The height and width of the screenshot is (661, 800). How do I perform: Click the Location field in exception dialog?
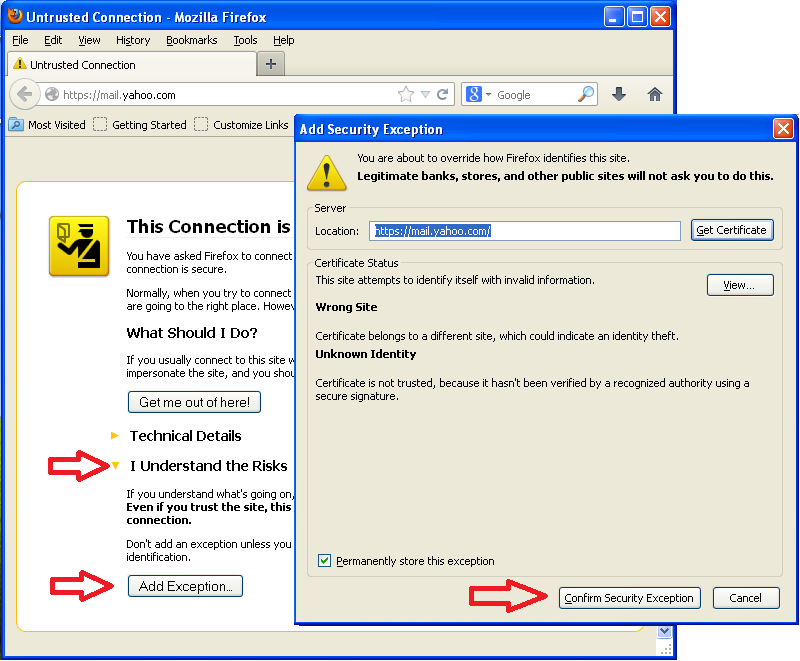(524, 231)
